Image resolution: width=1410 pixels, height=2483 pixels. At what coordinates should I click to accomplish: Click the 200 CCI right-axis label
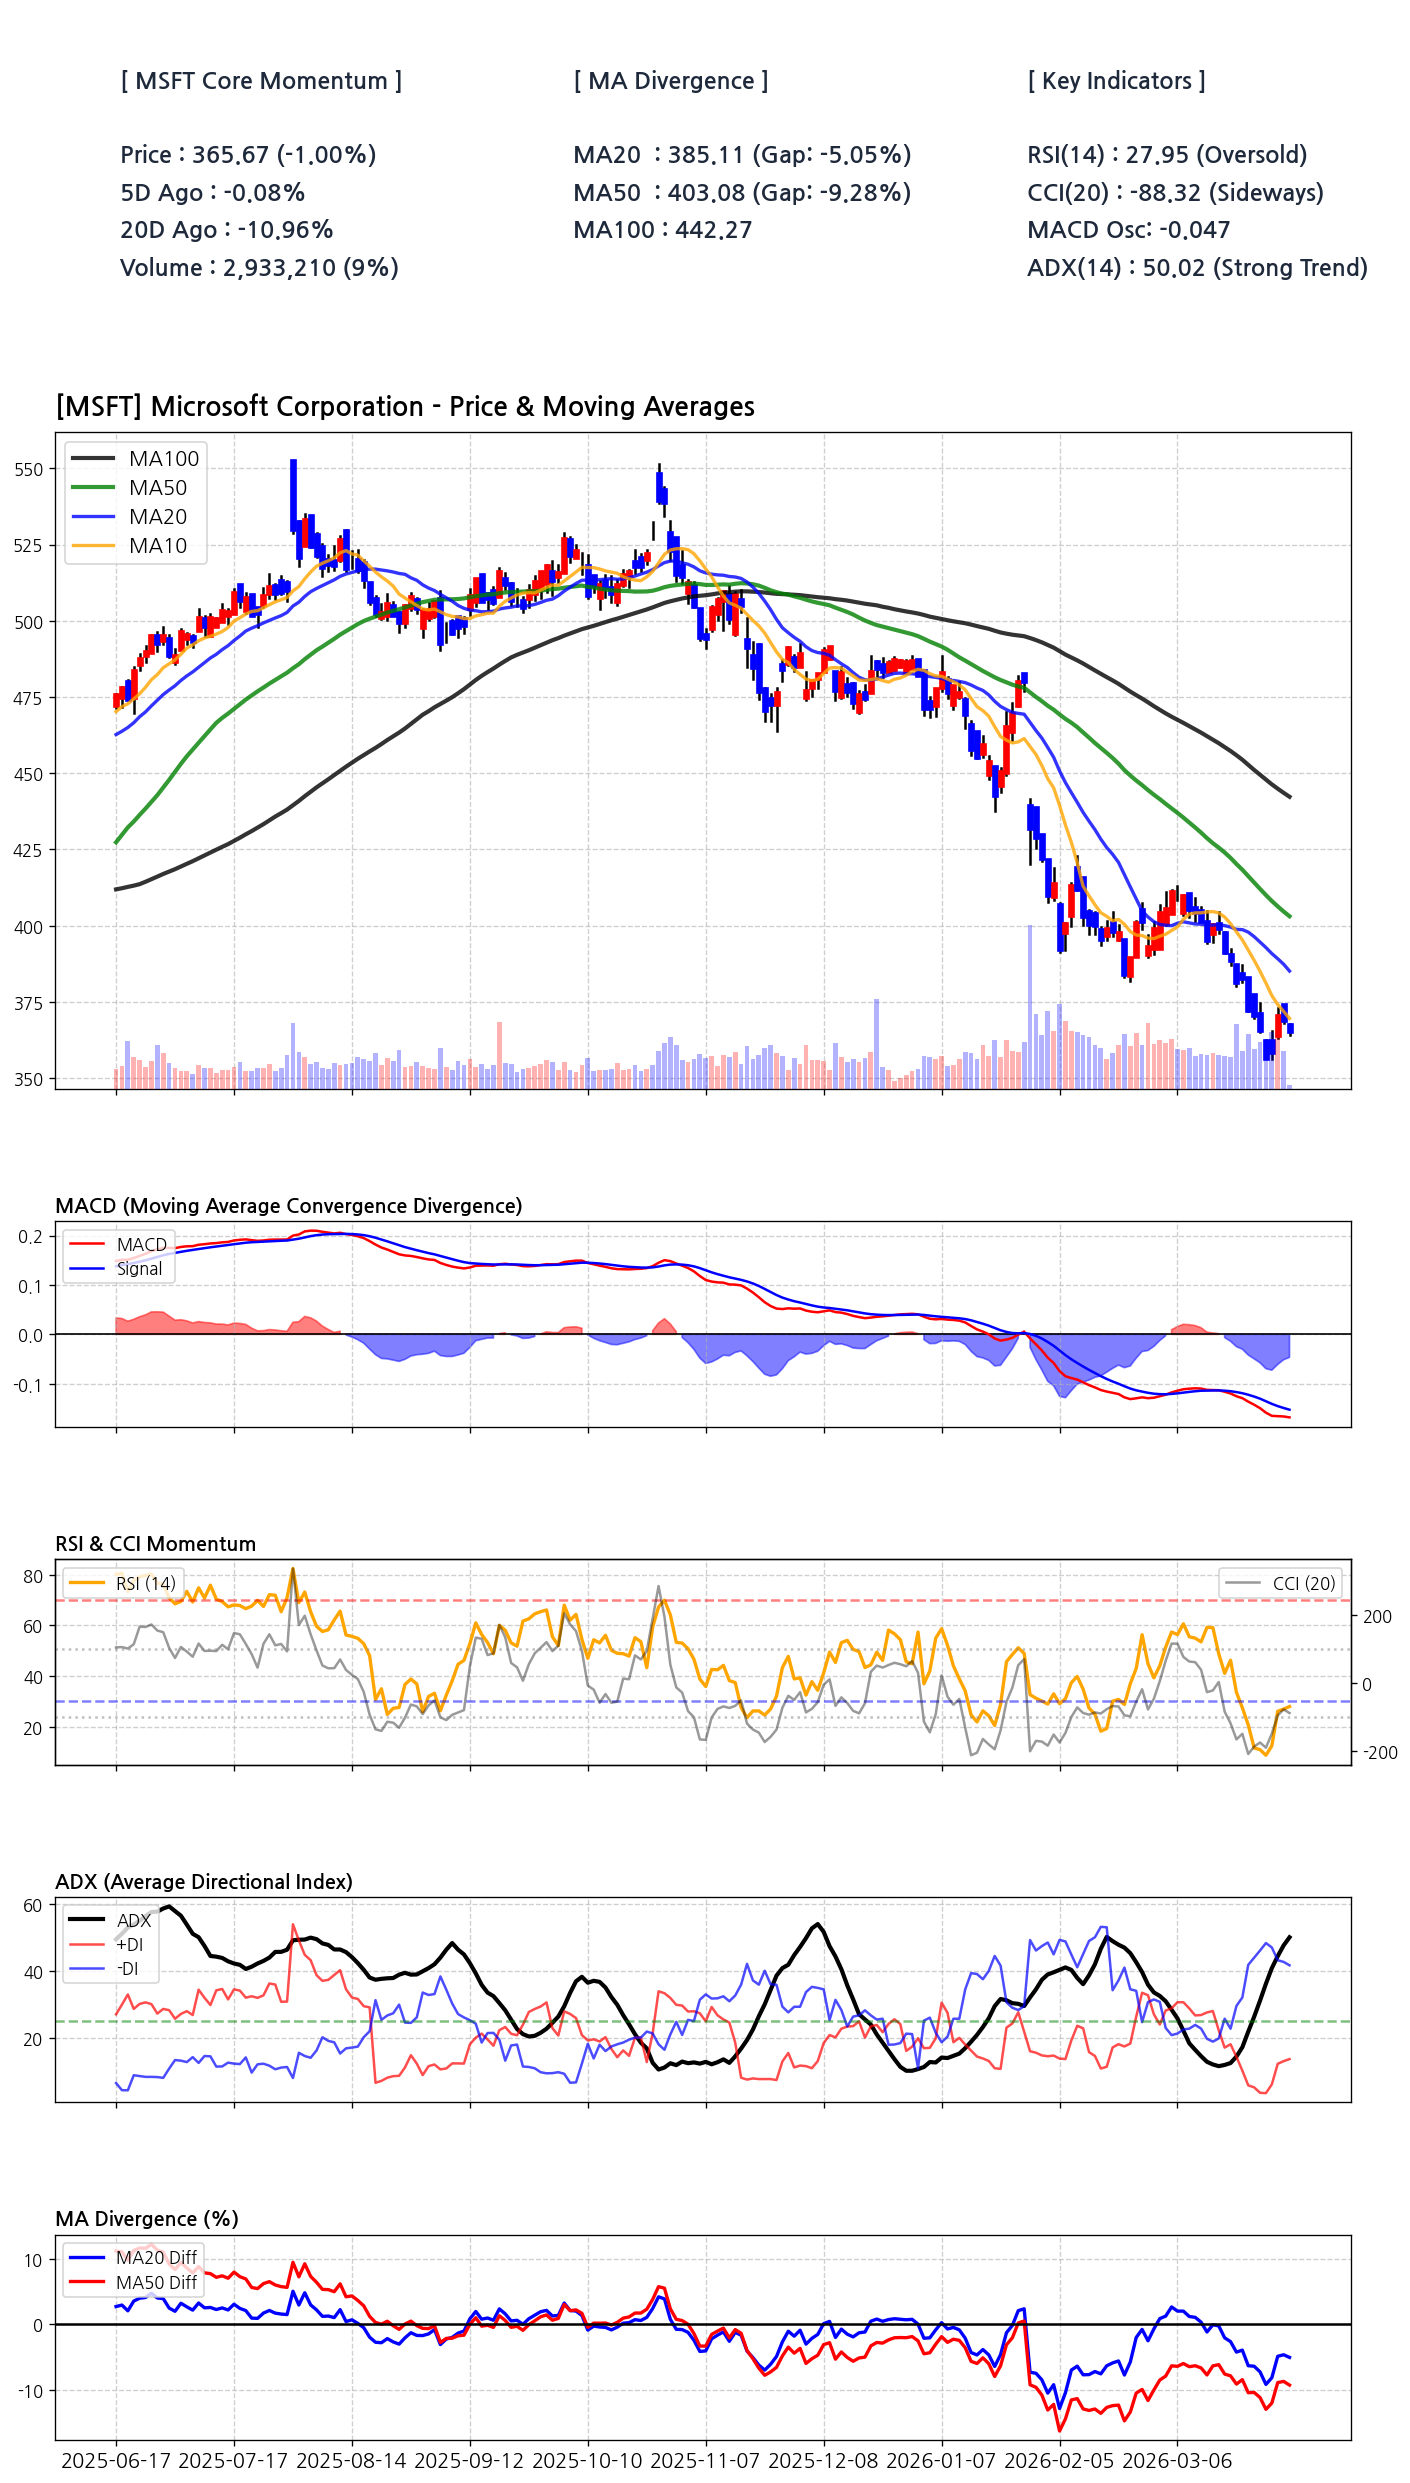click(x=1378, y=1617)
